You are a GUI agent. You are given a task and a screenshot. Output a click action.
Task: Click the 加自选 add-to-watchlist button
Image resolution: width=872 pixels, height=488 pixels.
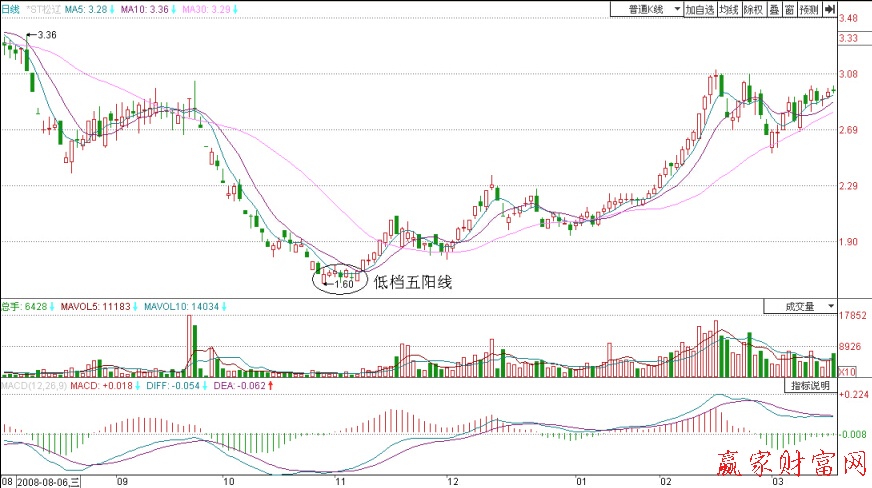click(700, 9)
